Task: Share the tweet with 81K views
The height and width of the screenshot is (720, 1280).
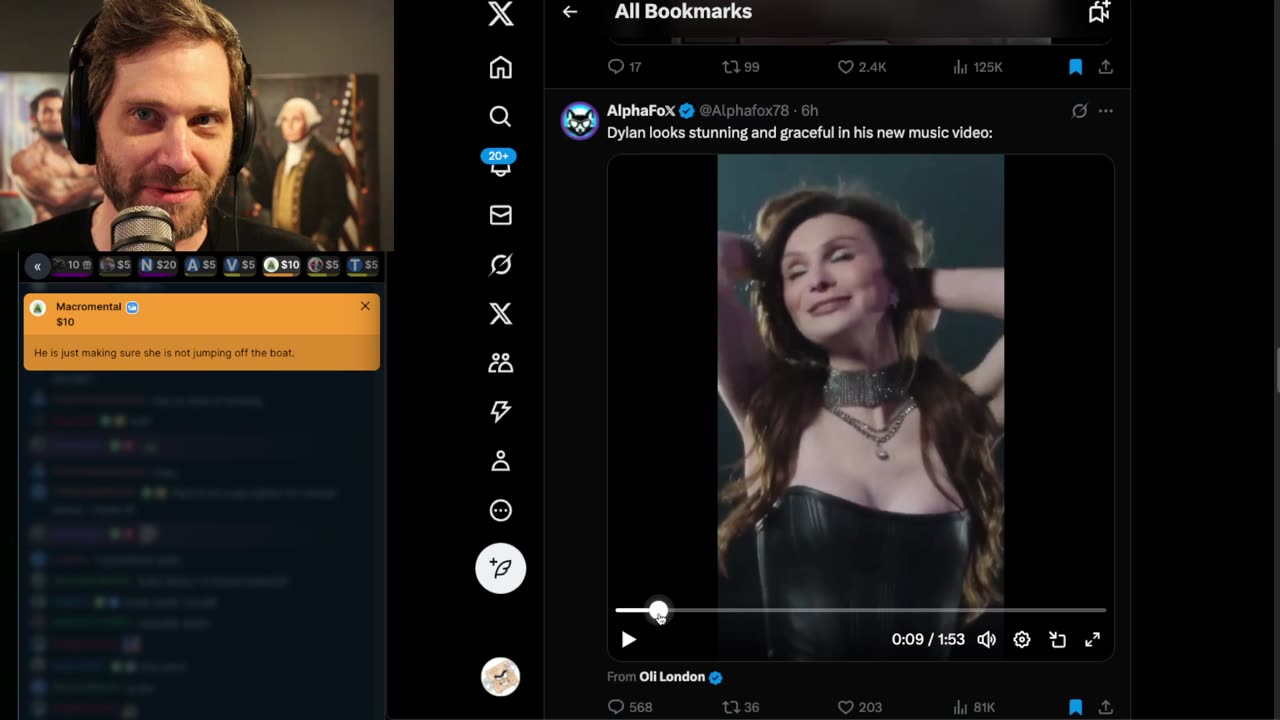Action: pyautogui.click(x=1106, y=707)
